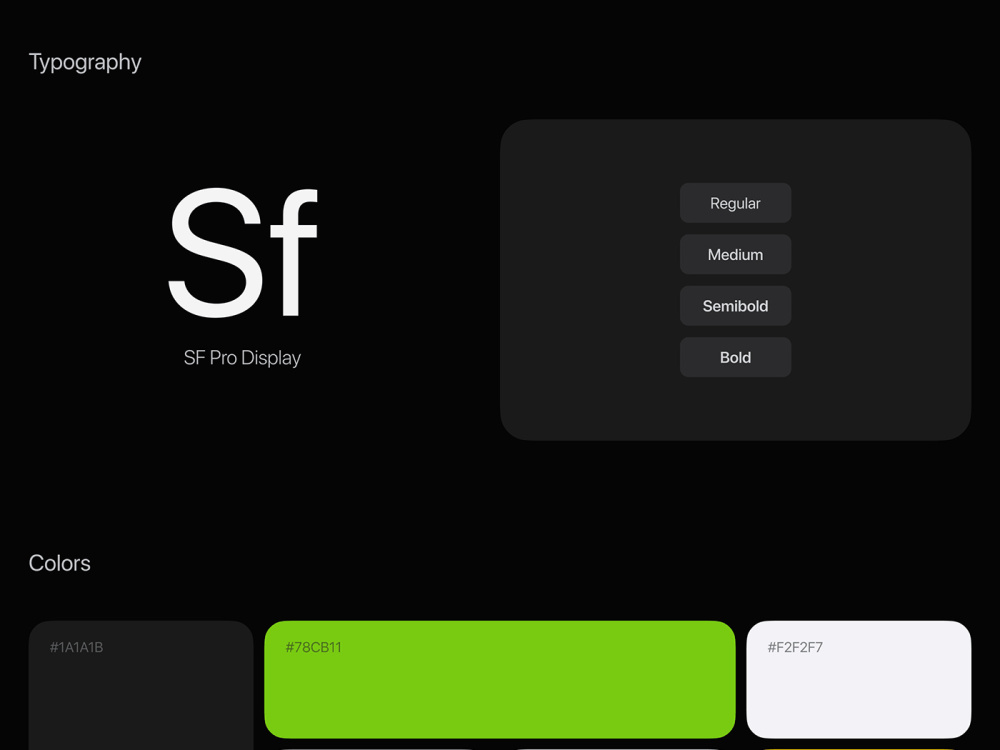Click the Typography section heading
1000x750 pixels.
85,62
